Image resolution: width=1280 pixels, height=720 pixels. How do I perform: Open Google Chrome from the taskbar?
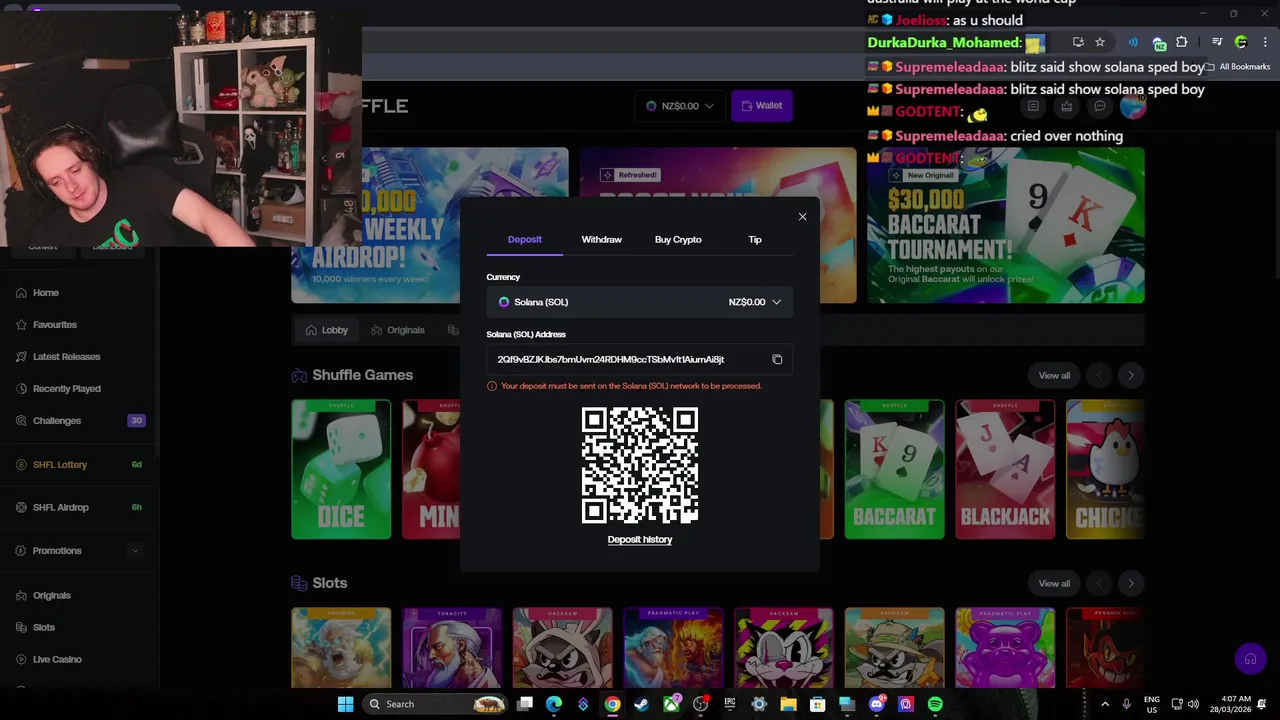coord(612,704)
